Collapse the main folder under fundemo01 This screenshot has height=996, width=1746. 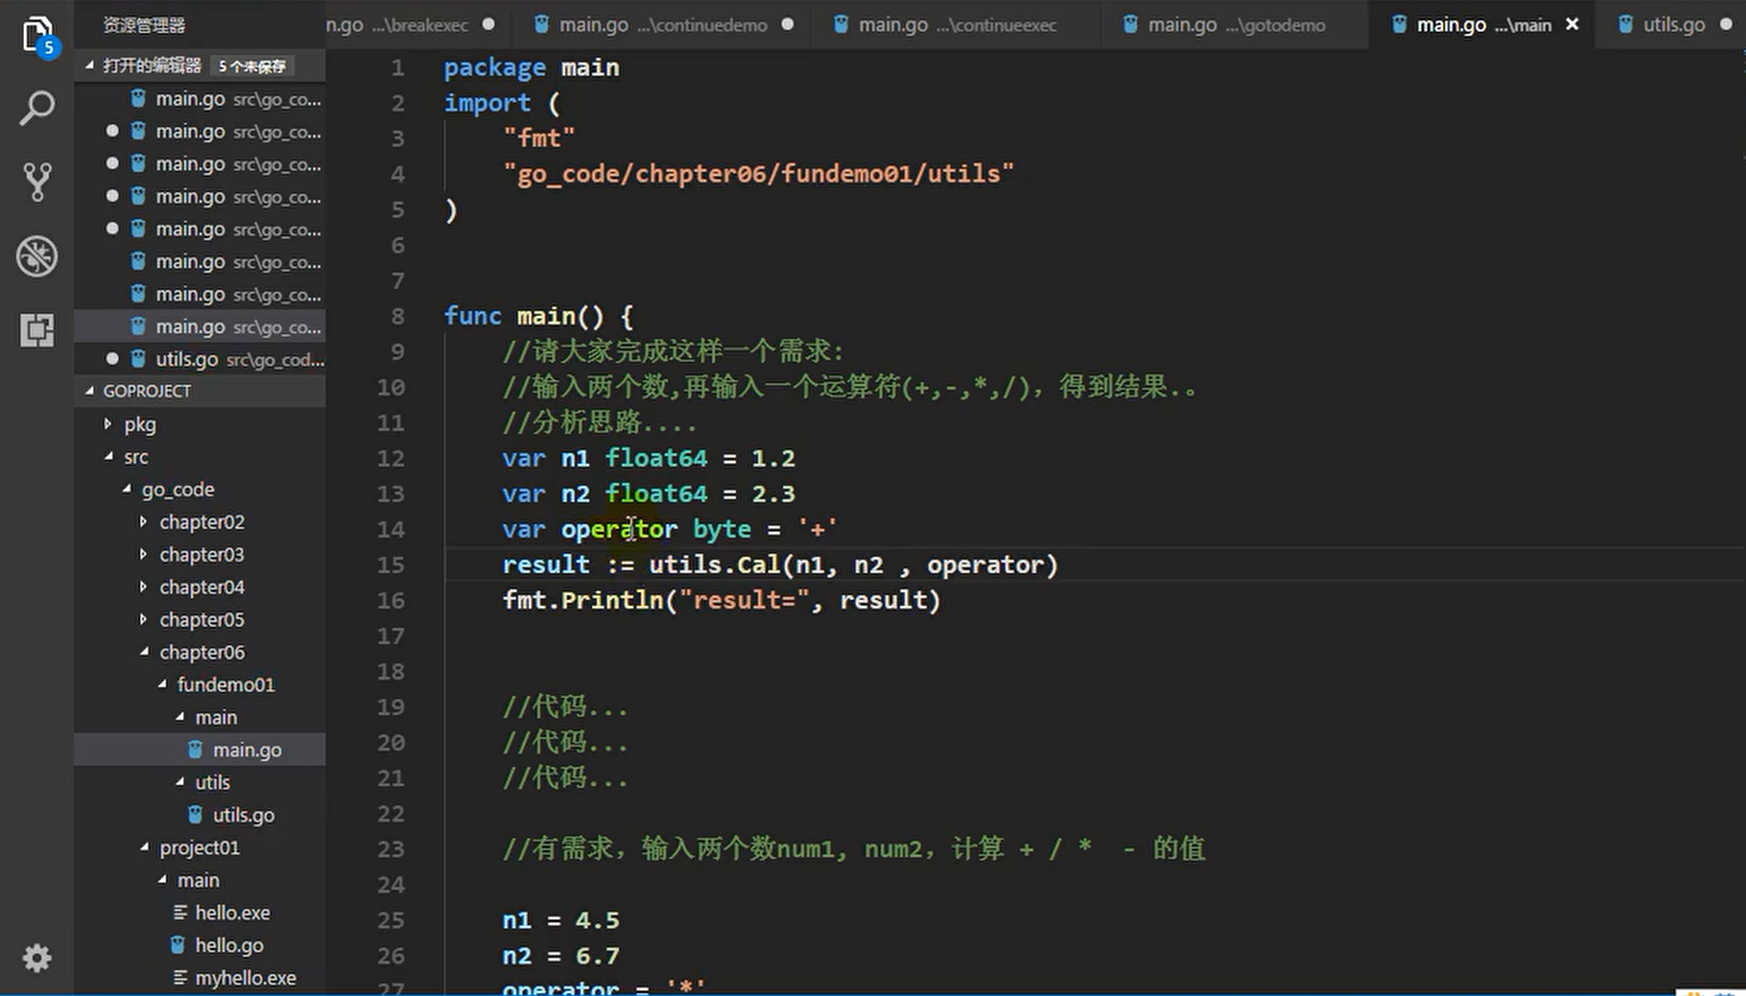click(179, 717)
